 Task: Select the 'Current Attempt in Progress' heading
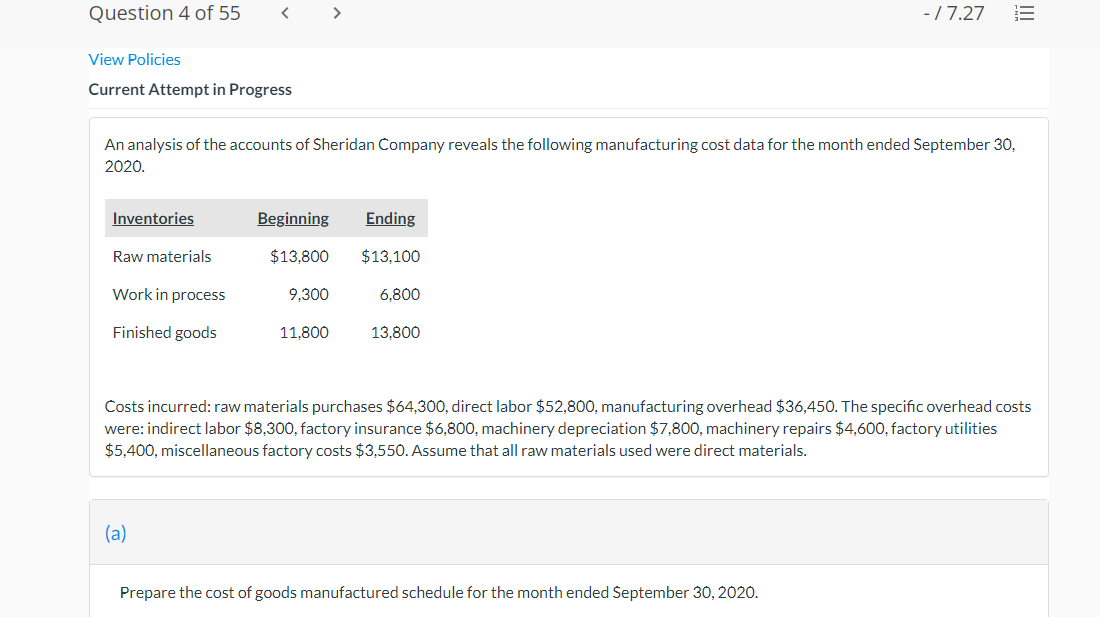[190, 90]
